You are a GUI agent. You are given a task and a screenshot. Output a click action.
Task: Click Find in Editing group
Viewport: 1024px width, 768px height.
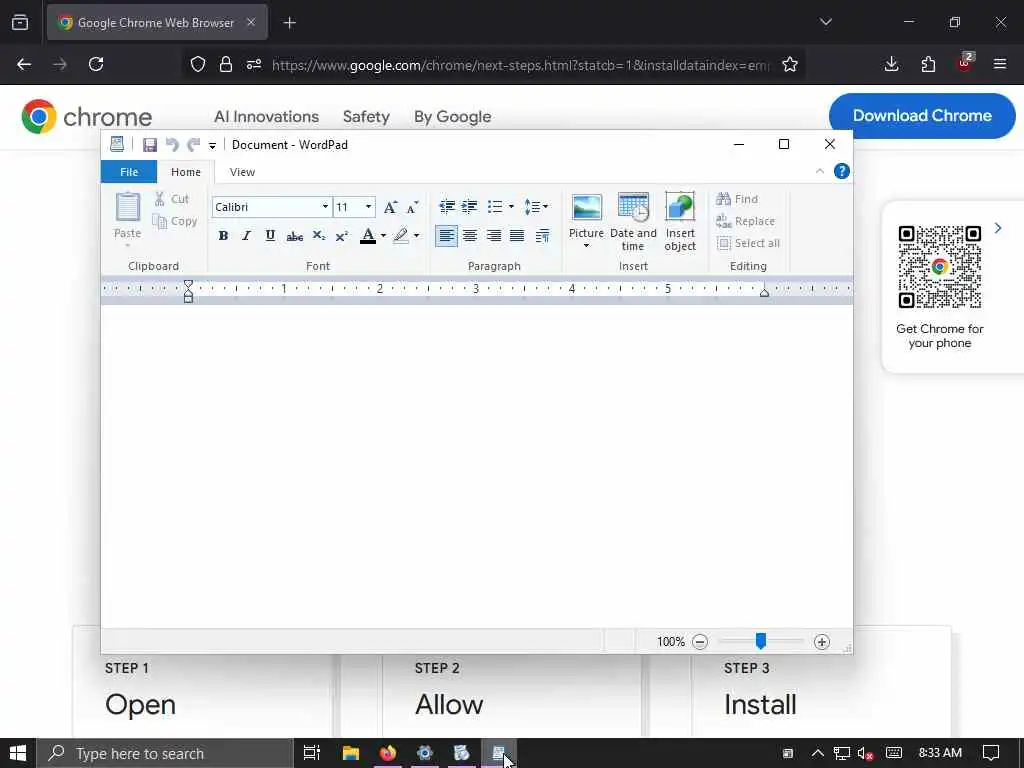click(x=737, y=199)
